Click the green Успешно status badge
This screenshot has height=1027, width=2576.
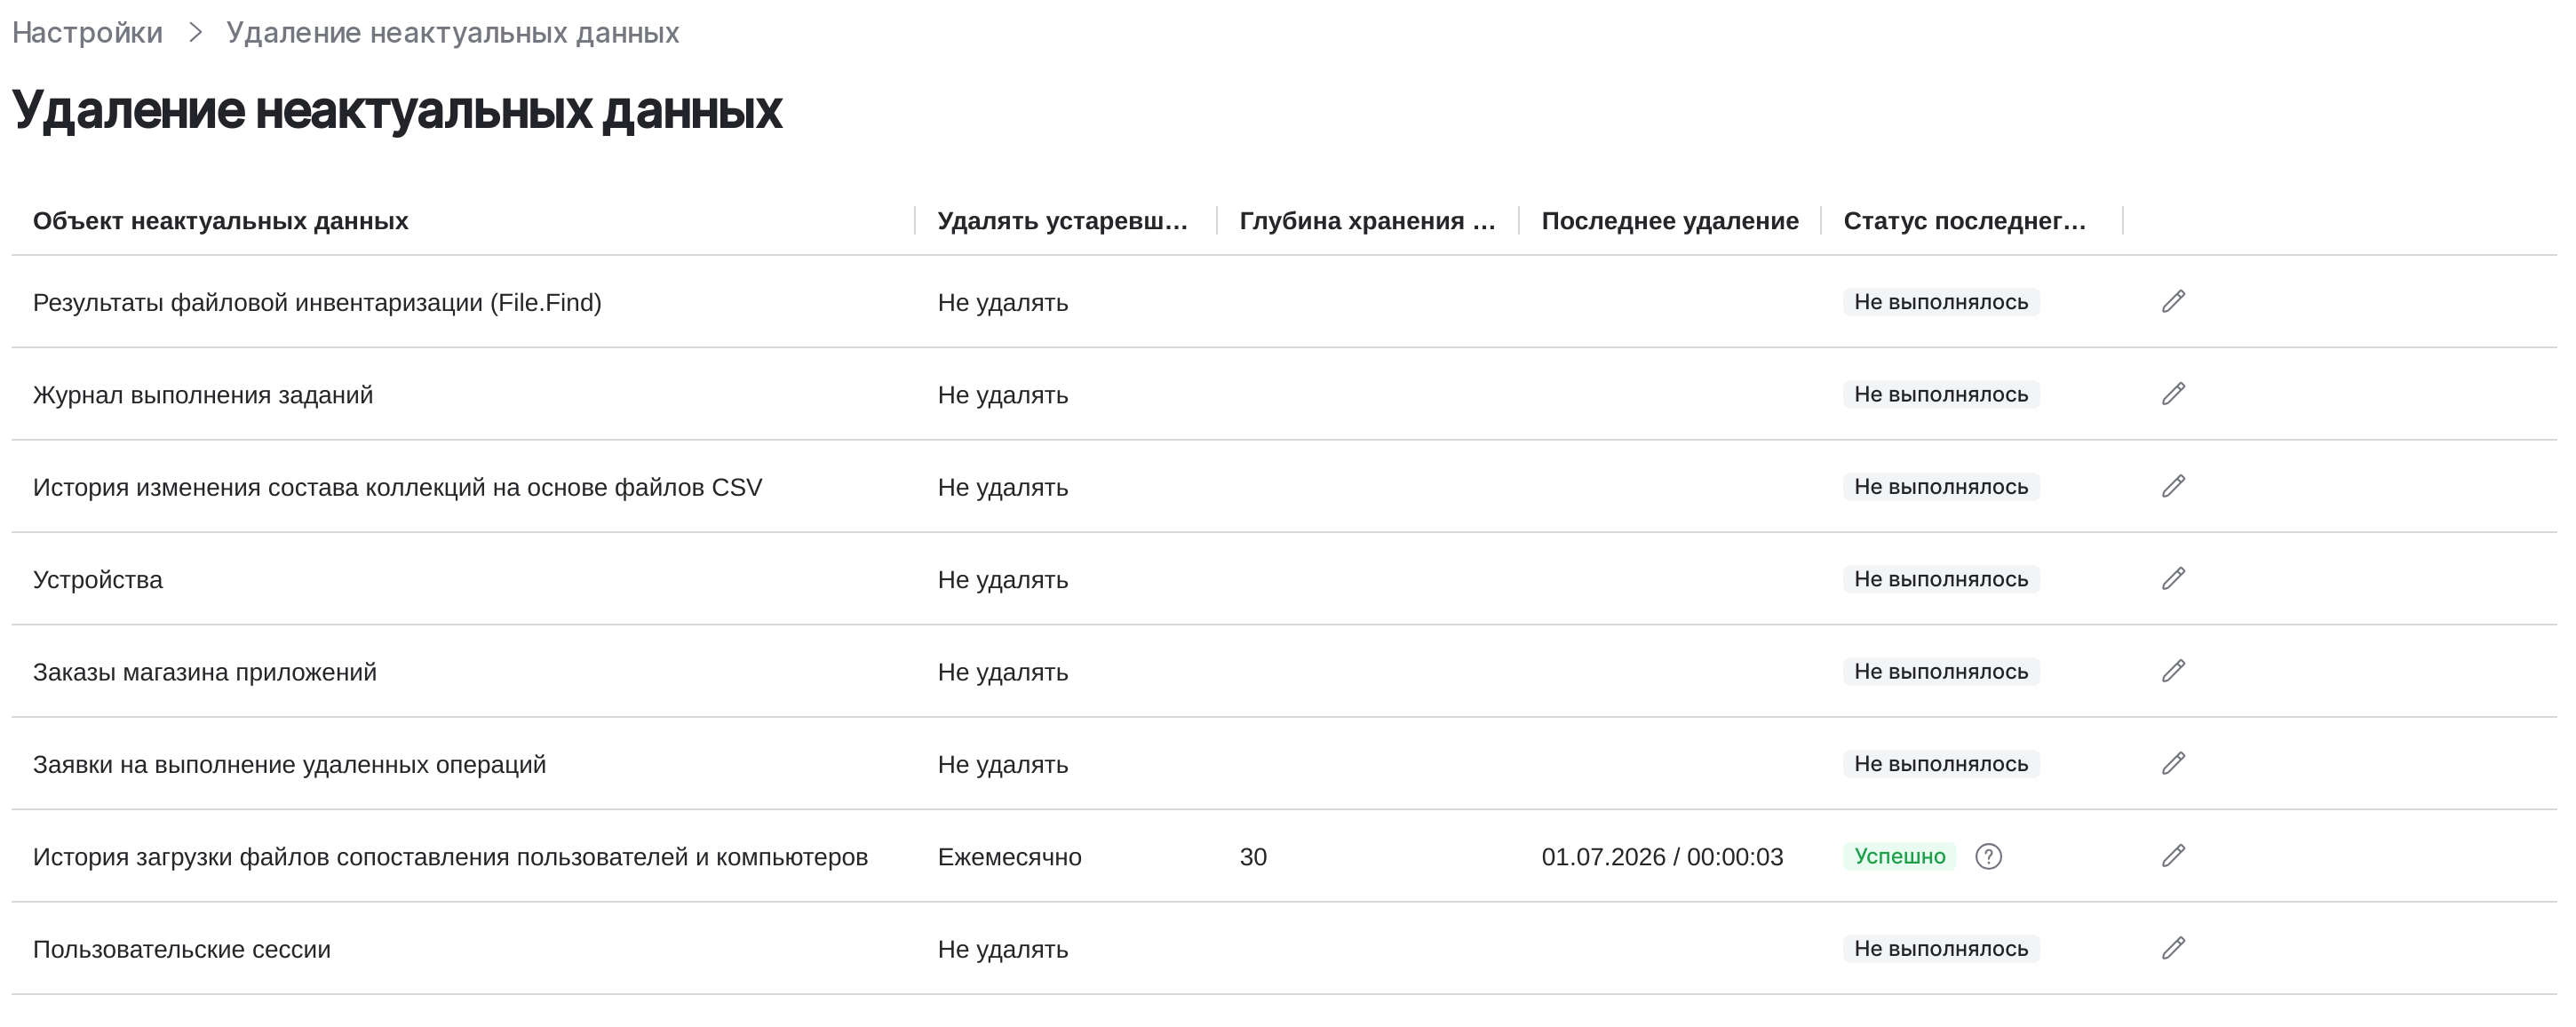point(1899,856)
